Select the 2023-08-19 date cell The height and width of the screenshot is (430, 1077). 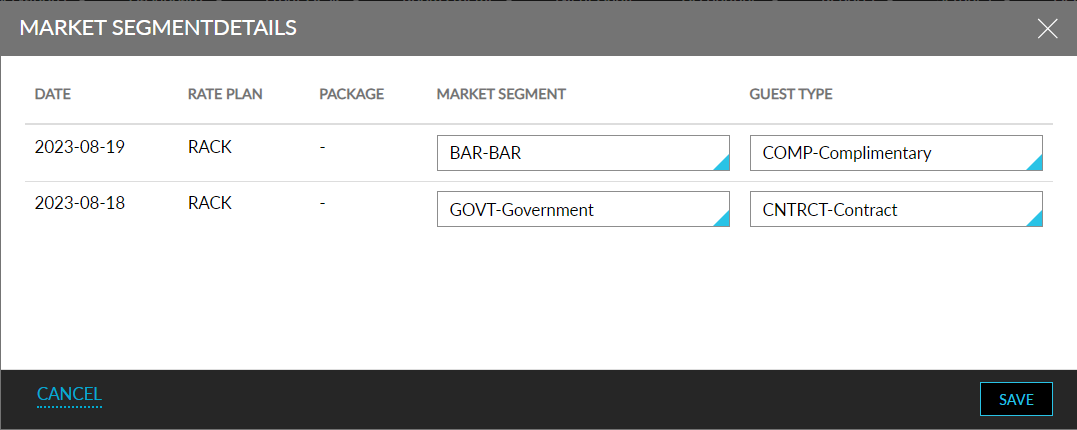click(x=80, y=147)
